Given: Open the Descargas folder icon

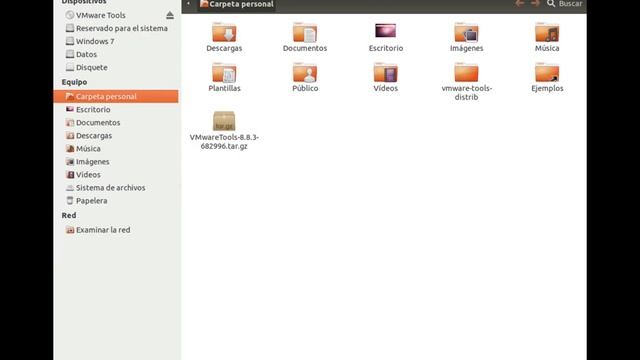Looking at the screenshot, I should tap(224, 32).
